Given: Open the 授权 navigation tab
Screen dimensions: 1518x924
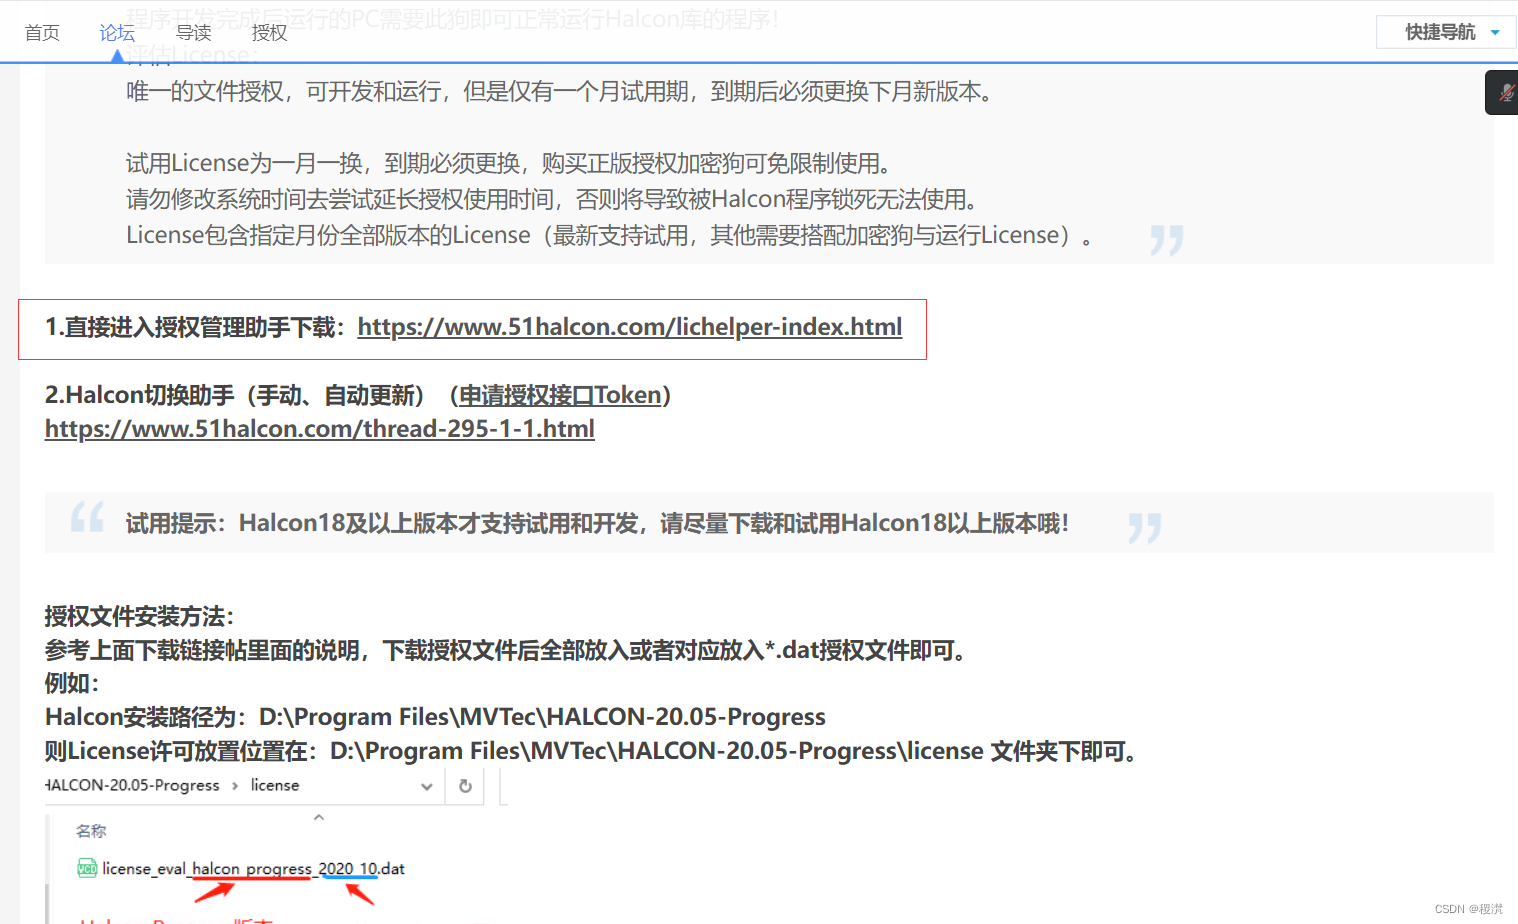Looking at the screenshot, I should 269,33.
